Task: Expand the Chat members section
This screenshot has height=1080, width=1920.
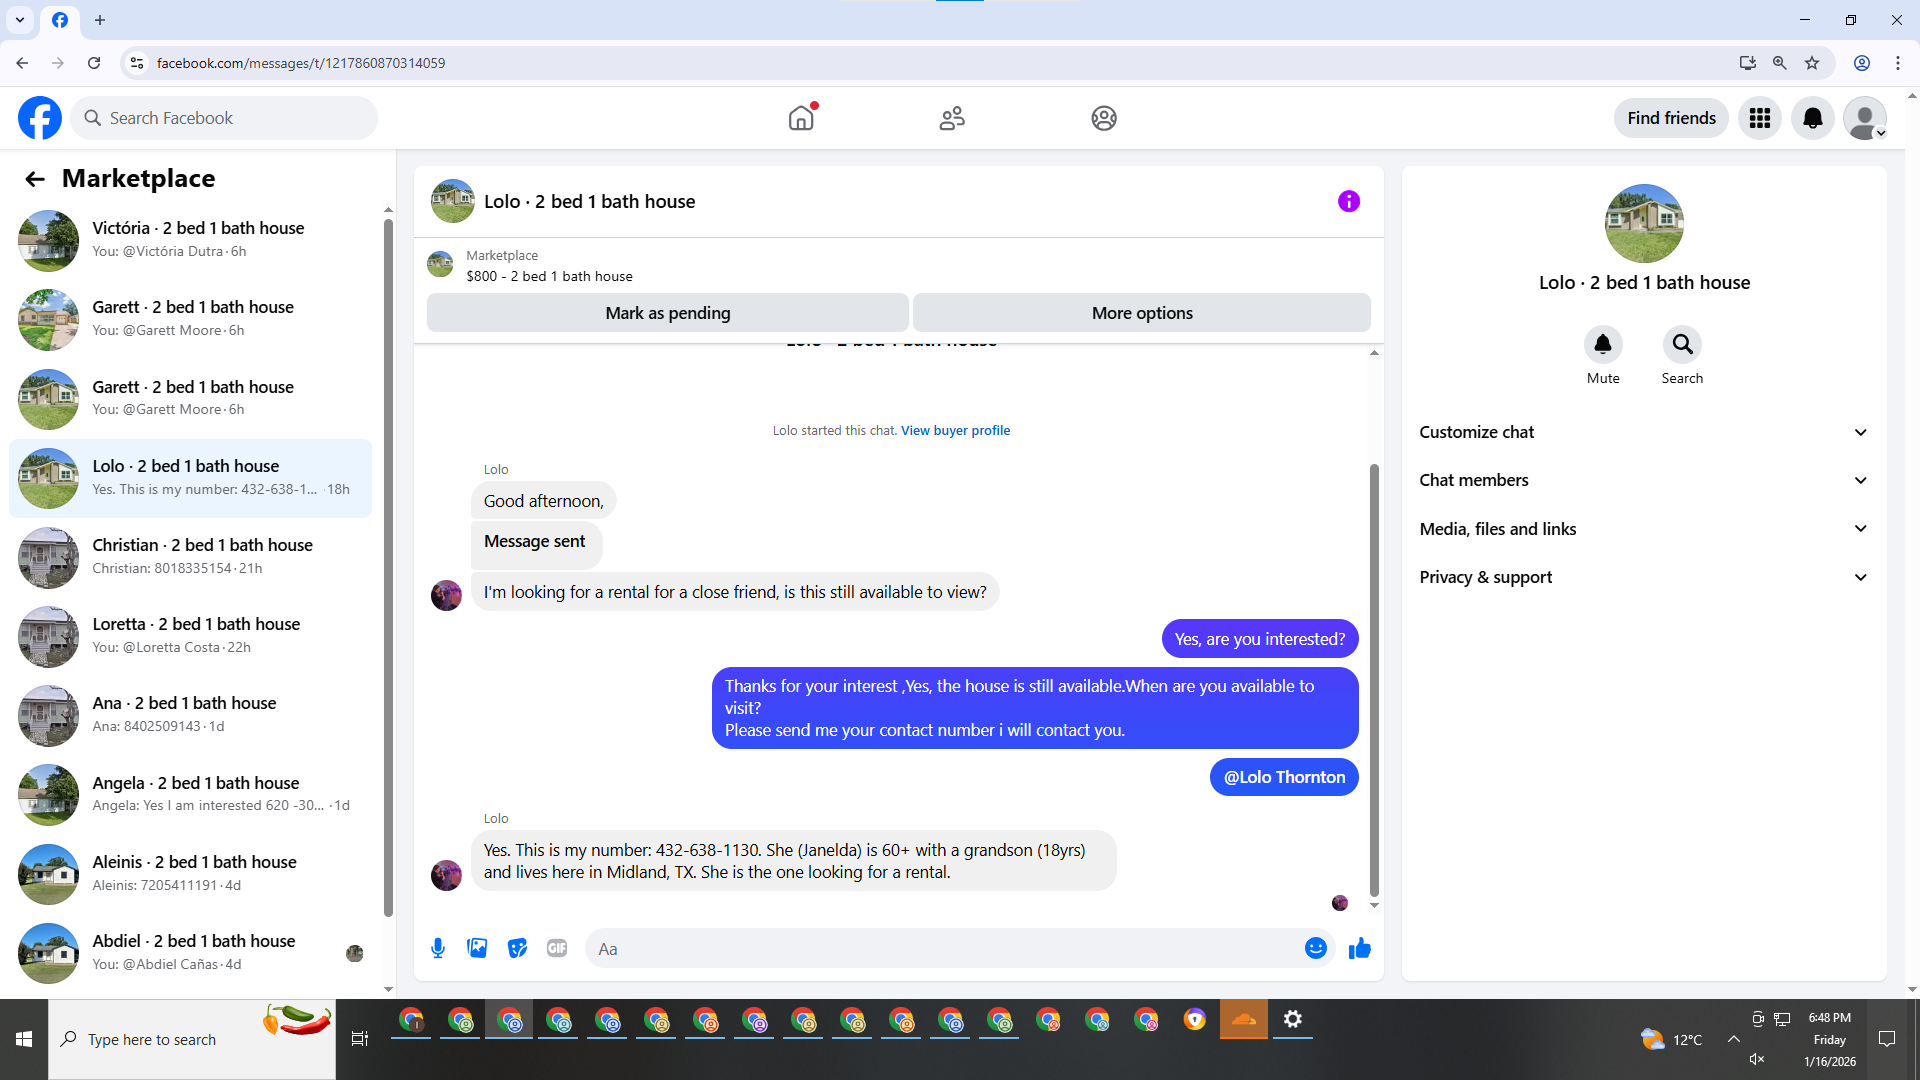Action: coord(1643,480)
